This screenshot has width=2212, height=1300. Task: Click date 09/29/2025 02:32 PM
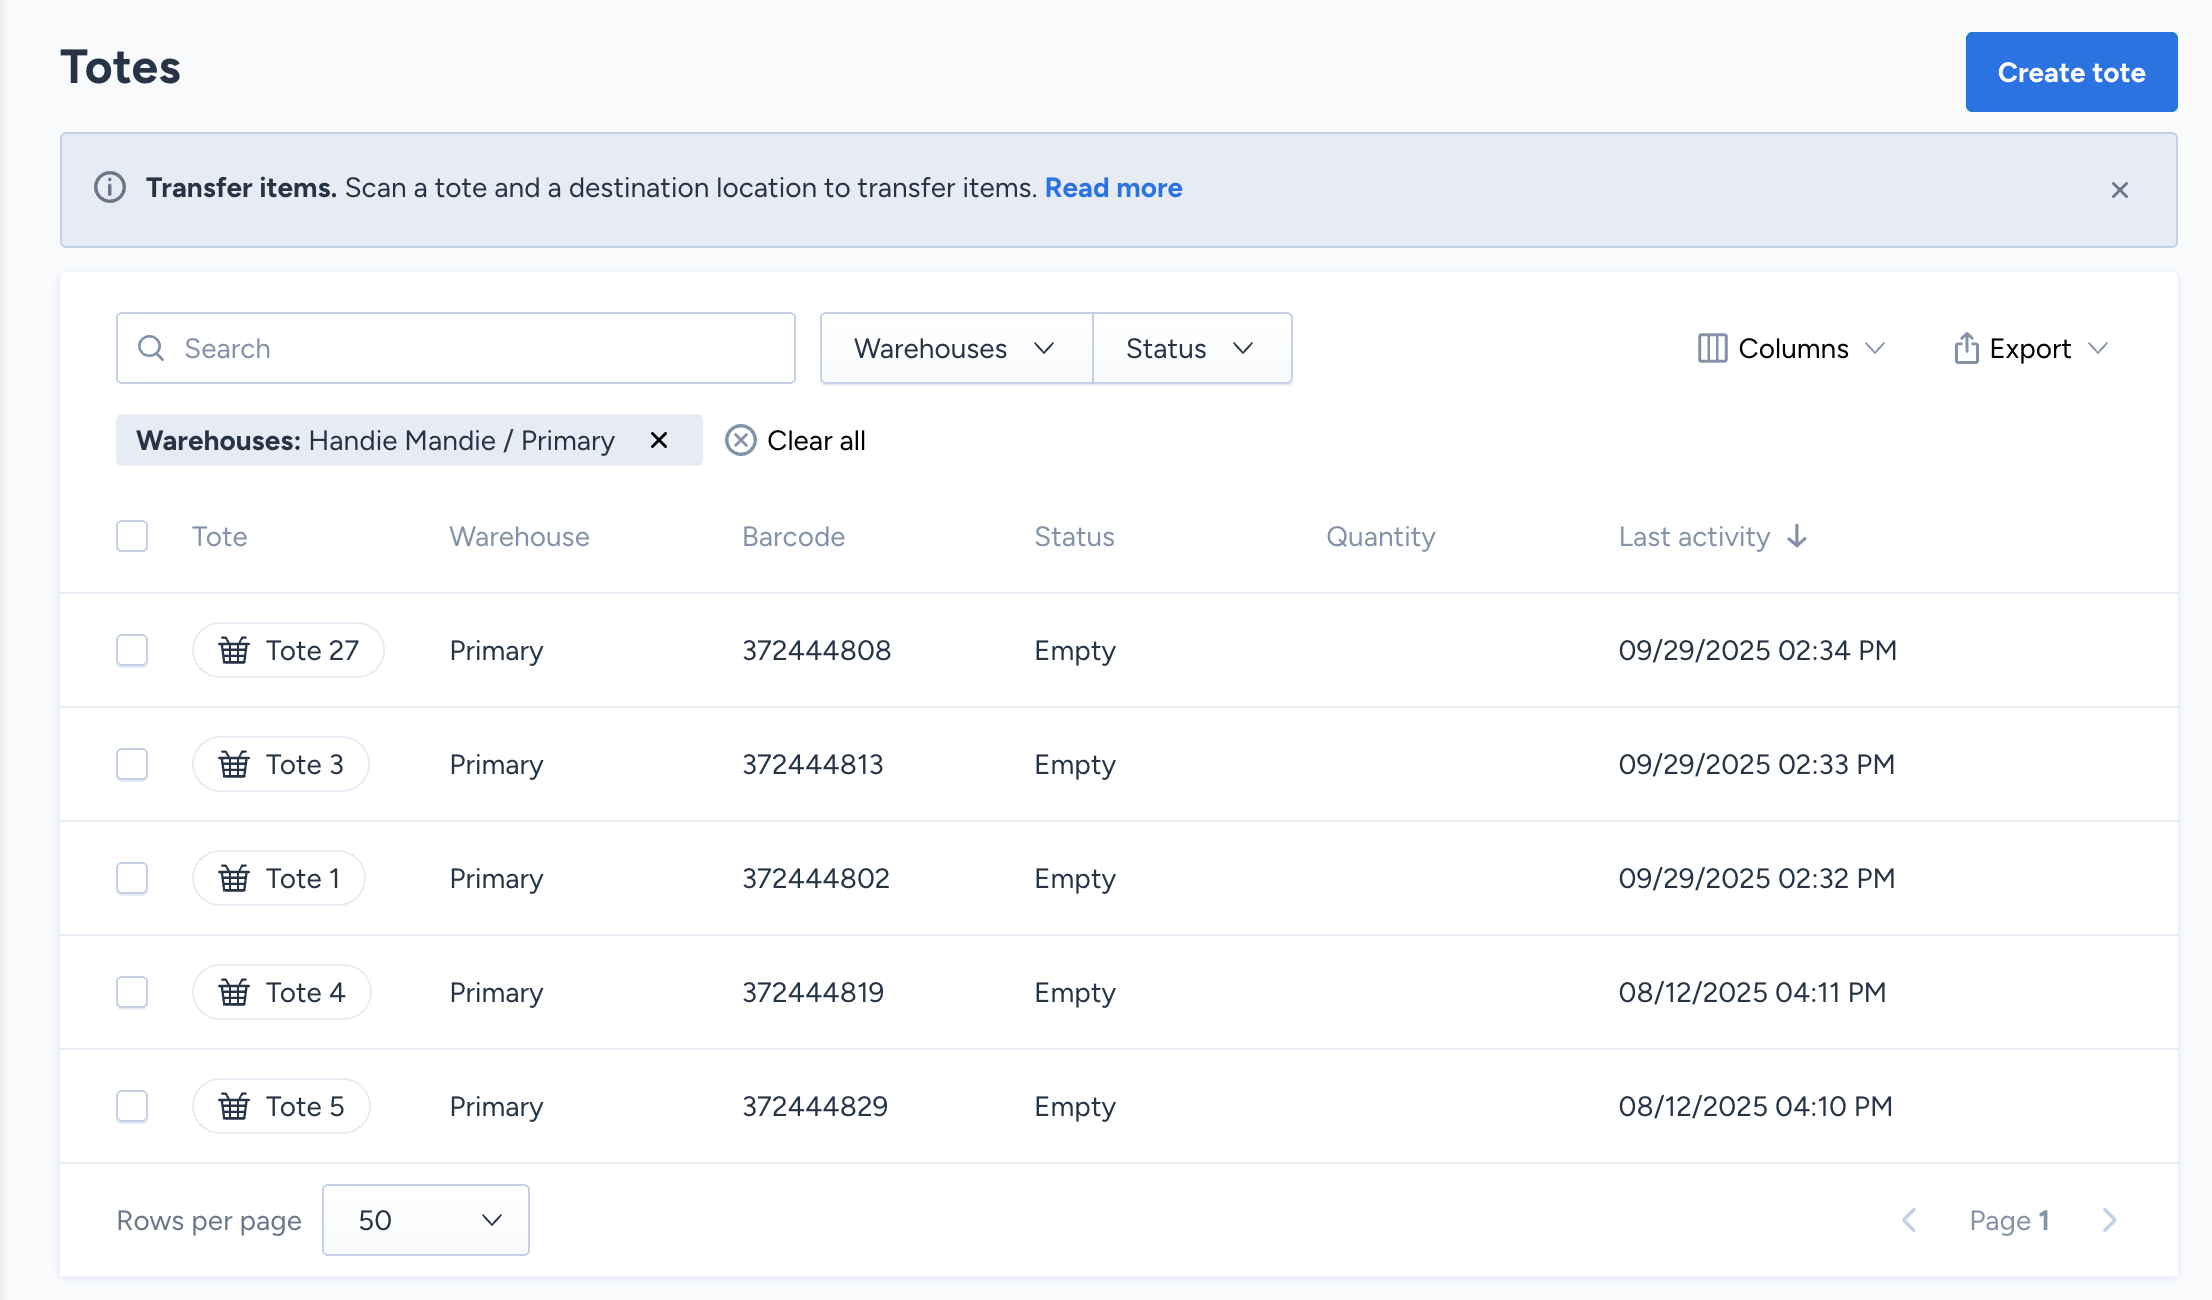1756,878
